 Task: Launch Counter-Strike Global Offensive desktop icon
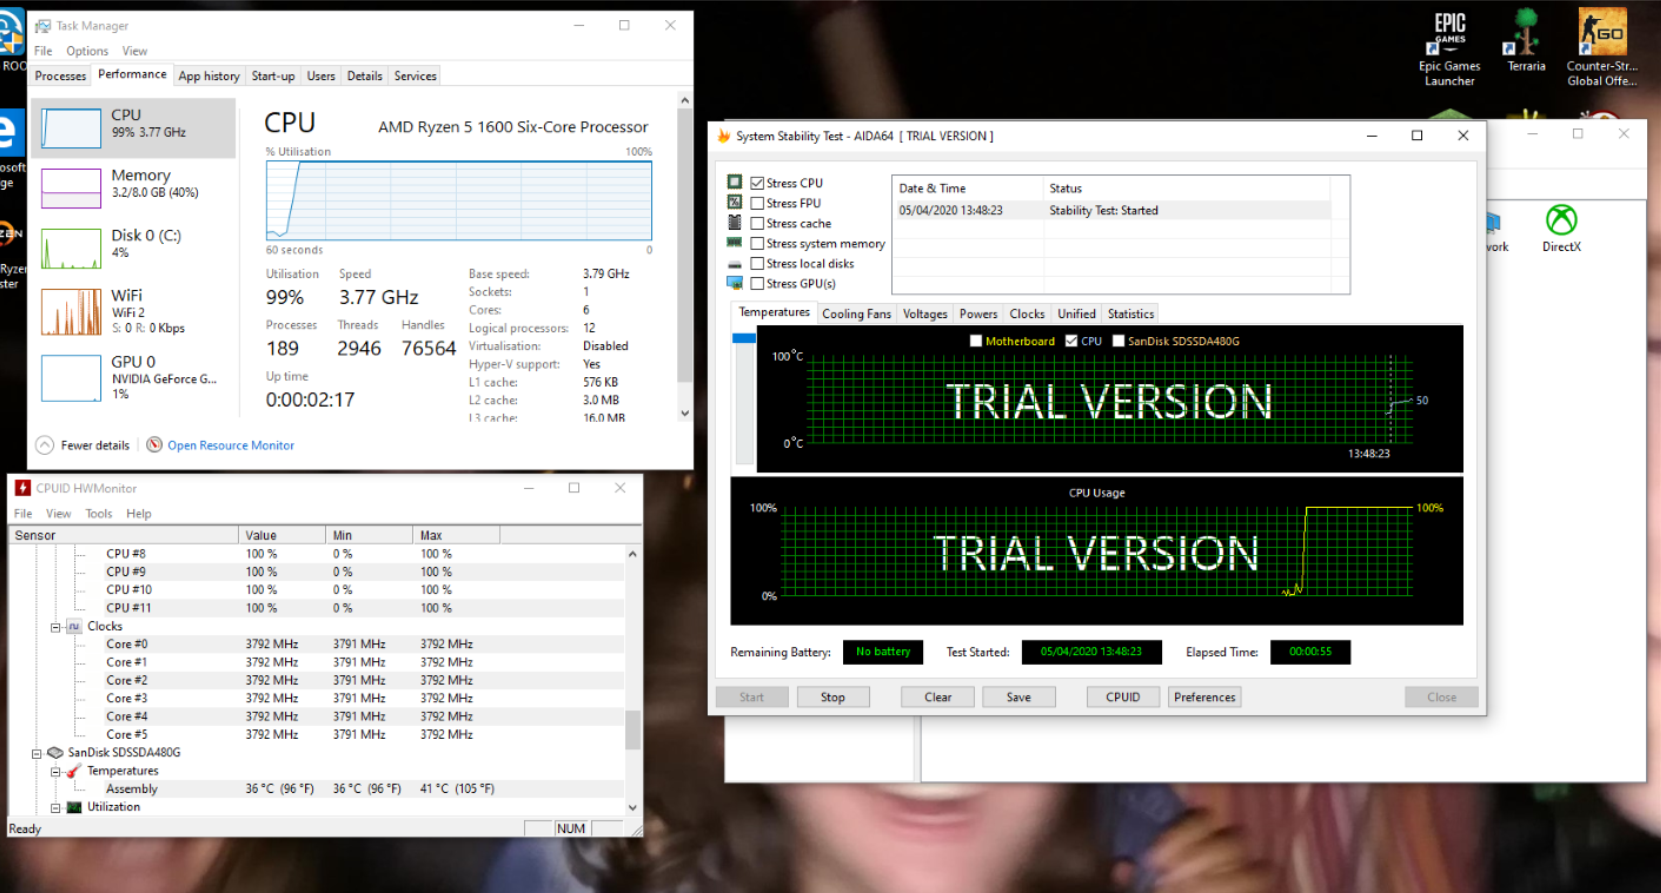pyautogui.click(x=1601, y=47)
